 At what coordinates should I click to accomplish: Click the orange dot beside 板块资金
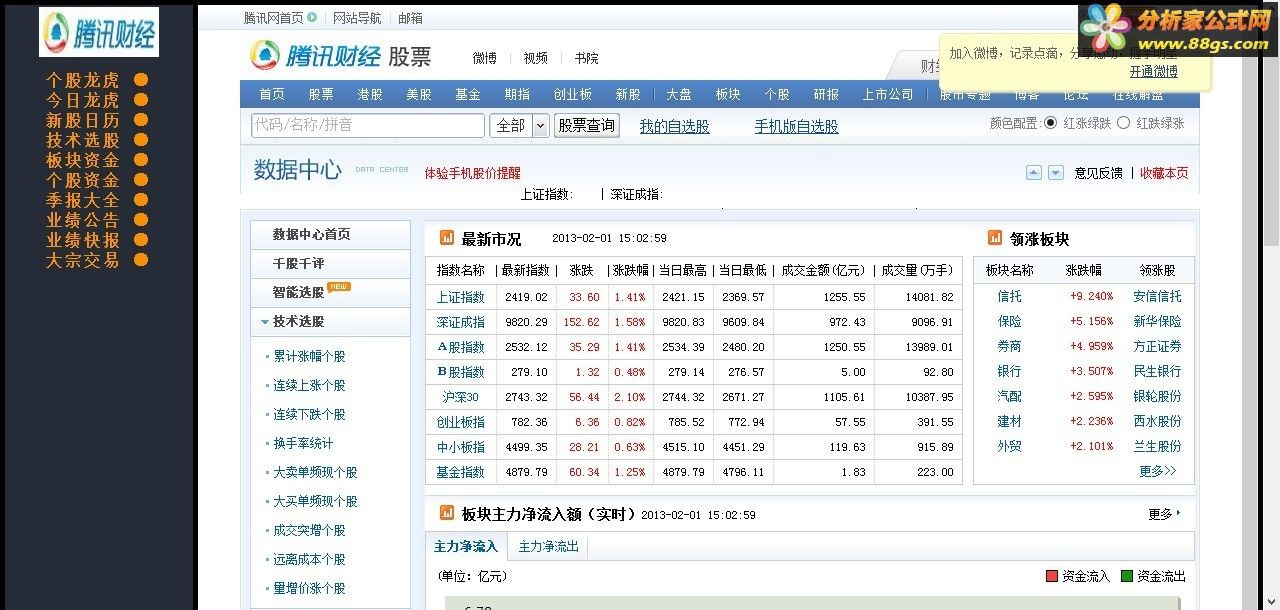tap(141, 160)
